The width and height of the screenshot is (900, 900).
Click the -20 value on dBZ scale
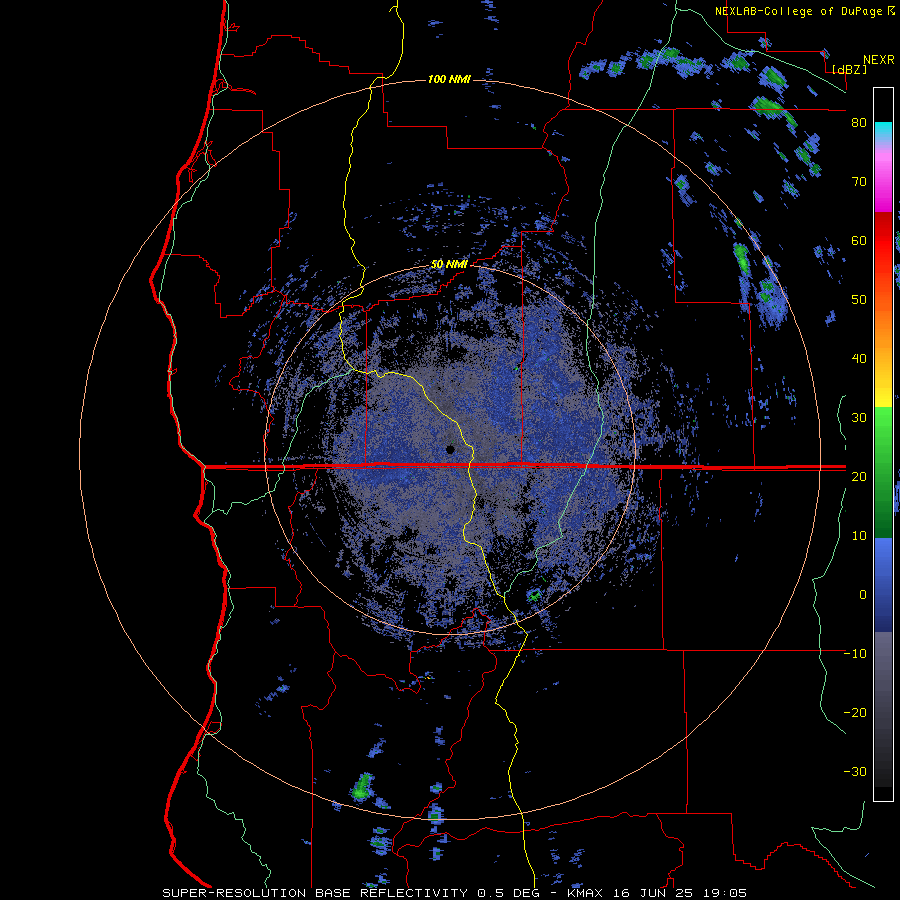[x=855, y=712]
